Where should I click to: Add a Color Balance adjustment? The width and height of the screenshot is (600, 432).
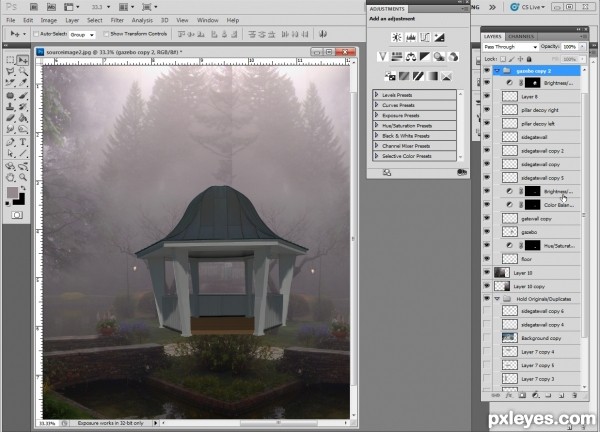click(x=411, y=57)
